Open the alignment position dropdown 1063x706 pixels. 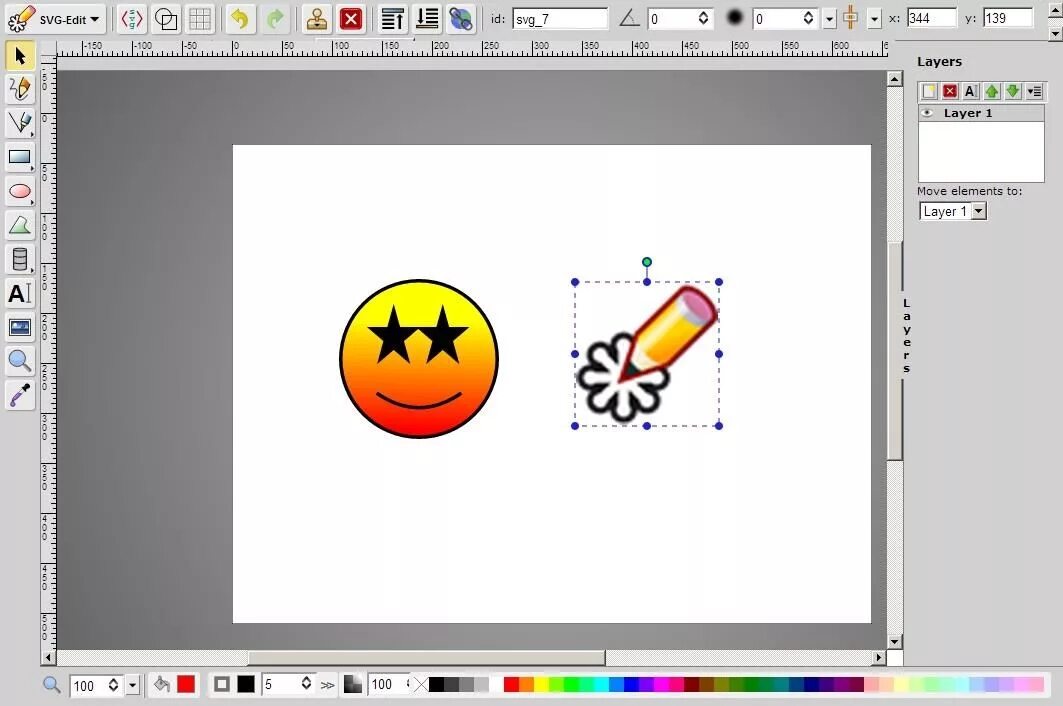tap(875, 20)
